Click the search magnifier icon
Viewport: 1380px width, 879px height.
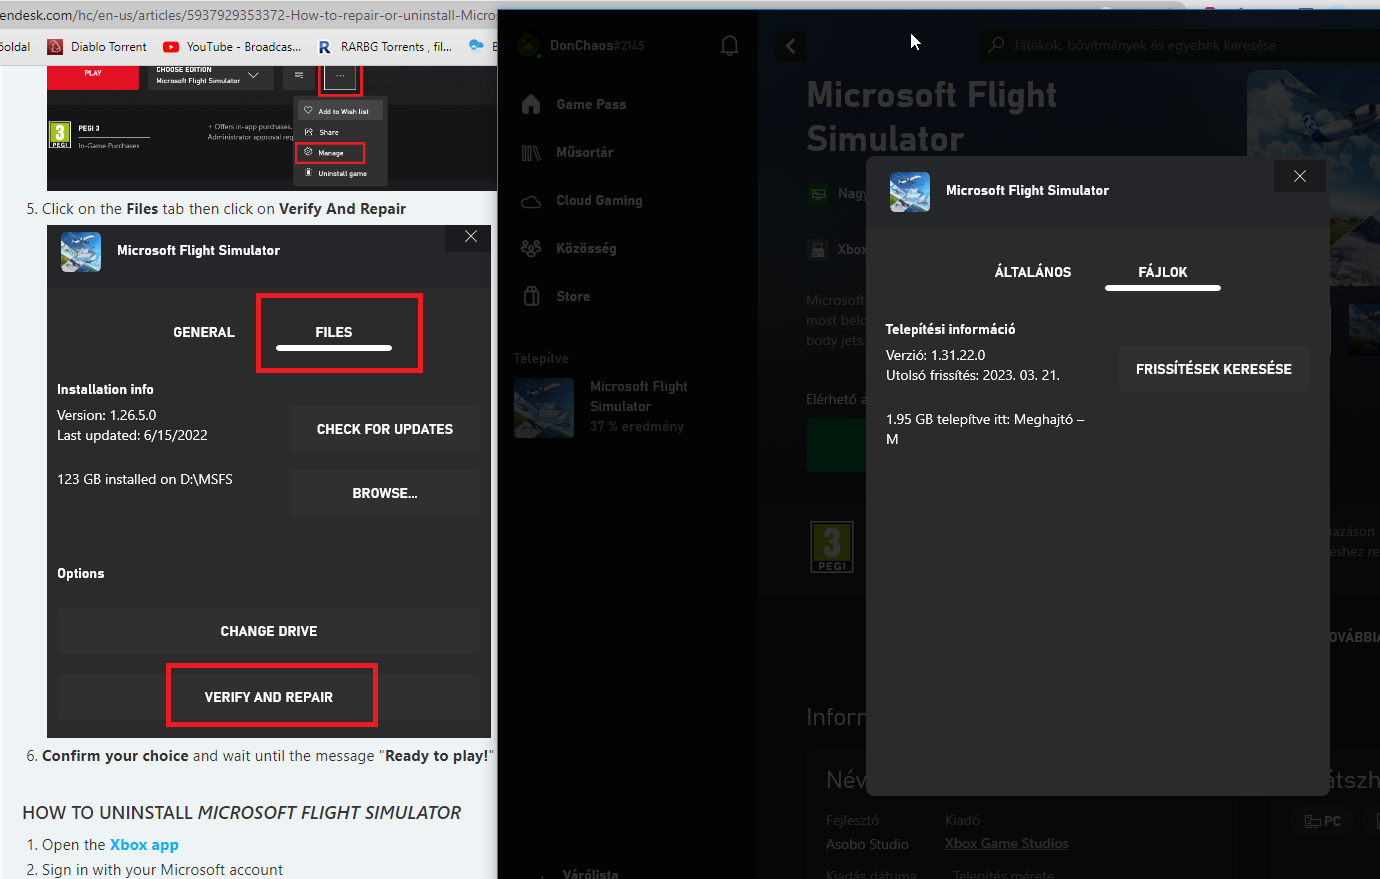996,46
